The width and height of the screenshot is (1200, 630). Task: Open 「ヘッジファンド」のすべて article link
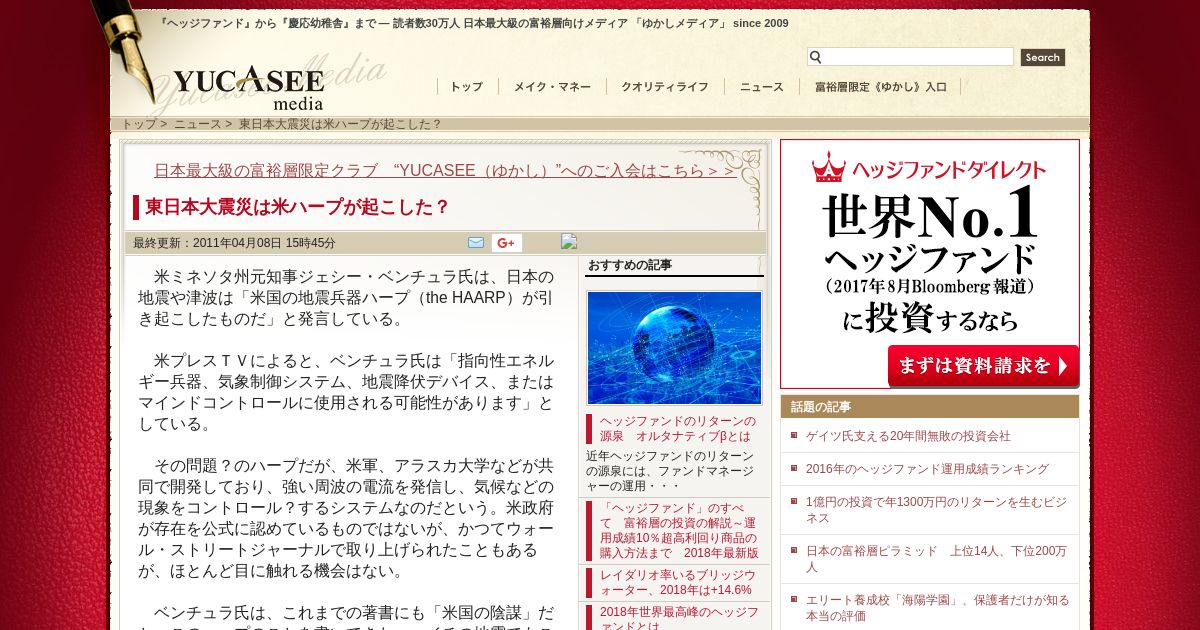point(679,530)
